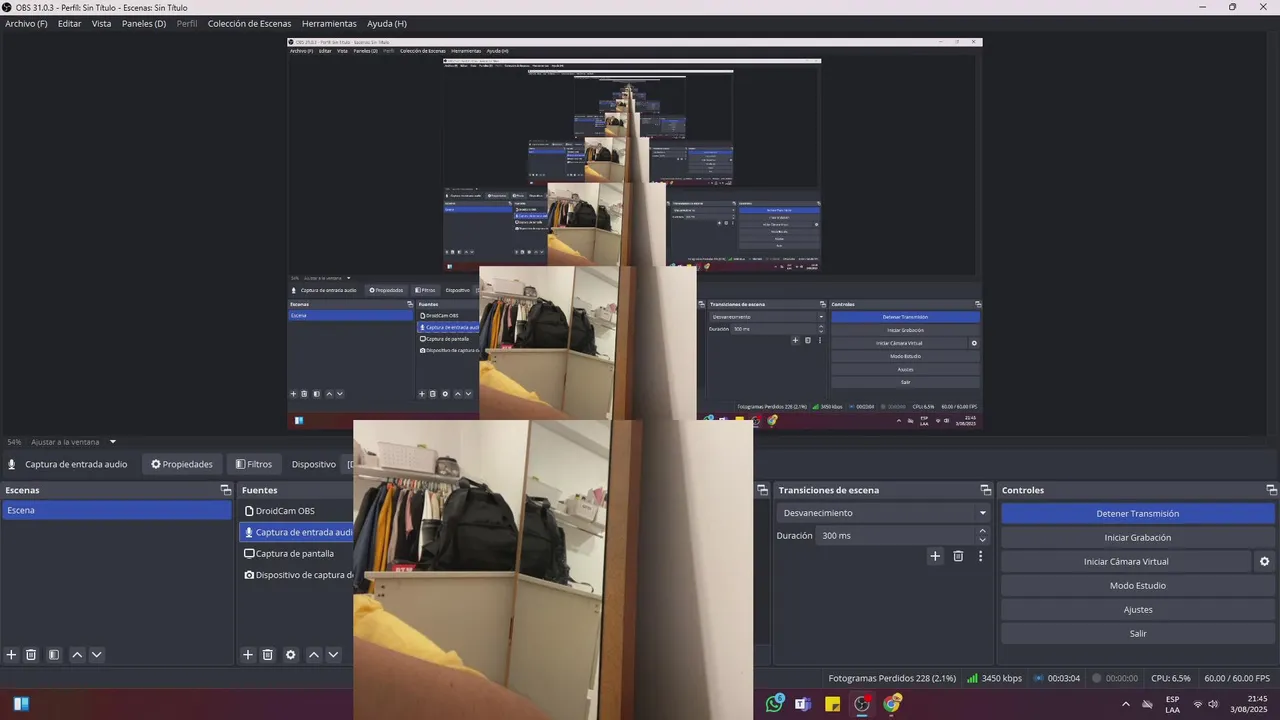Click the Fotogramas Perdidos status text

[x=892, y=678]
